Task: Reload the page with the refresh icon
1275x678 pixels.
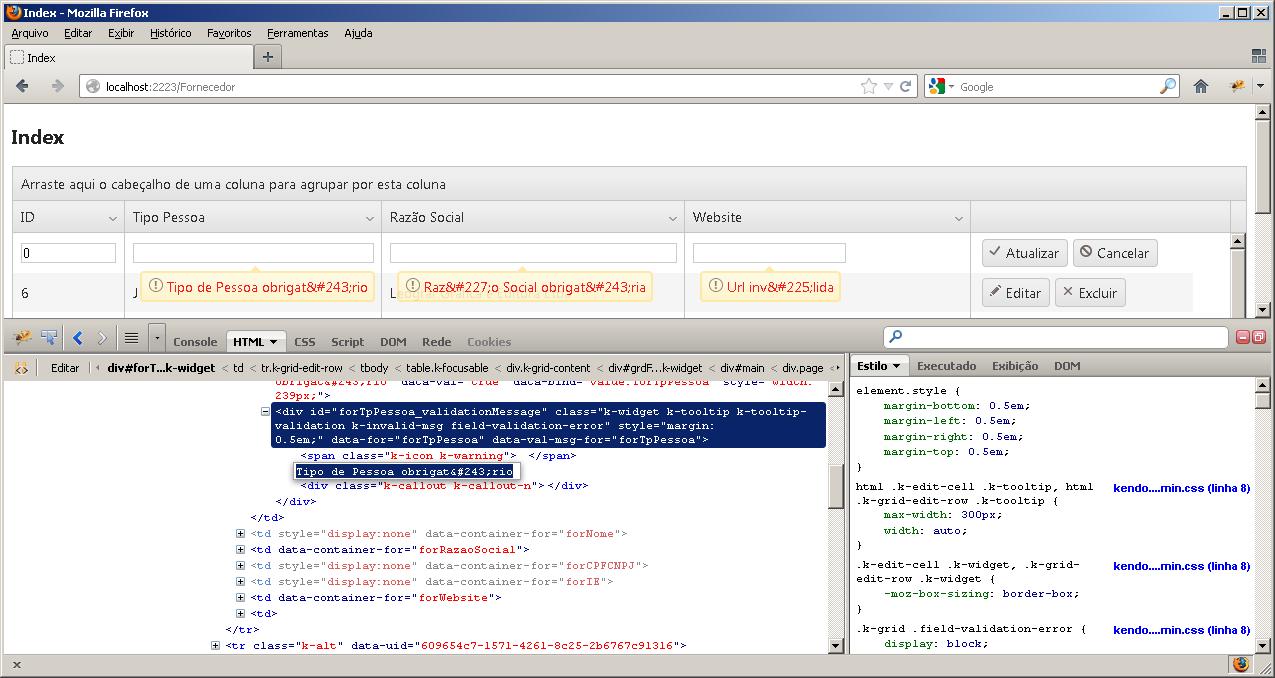Action: pyautogui.click(x=906, y=87)
